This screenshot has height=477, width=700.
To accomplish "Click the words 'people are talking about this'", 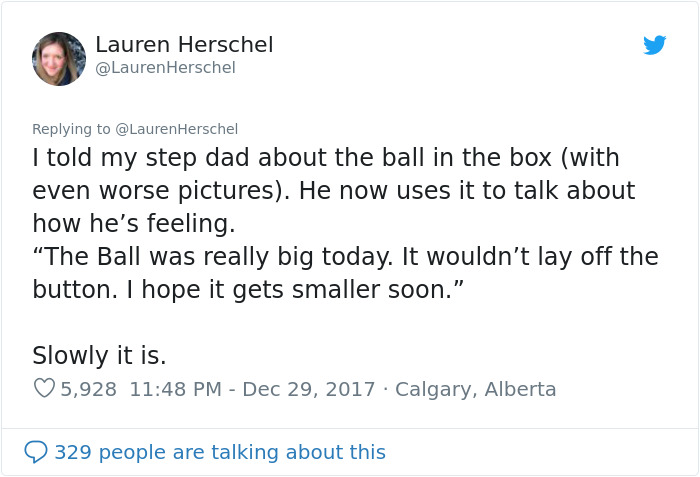I will (242, 452).
